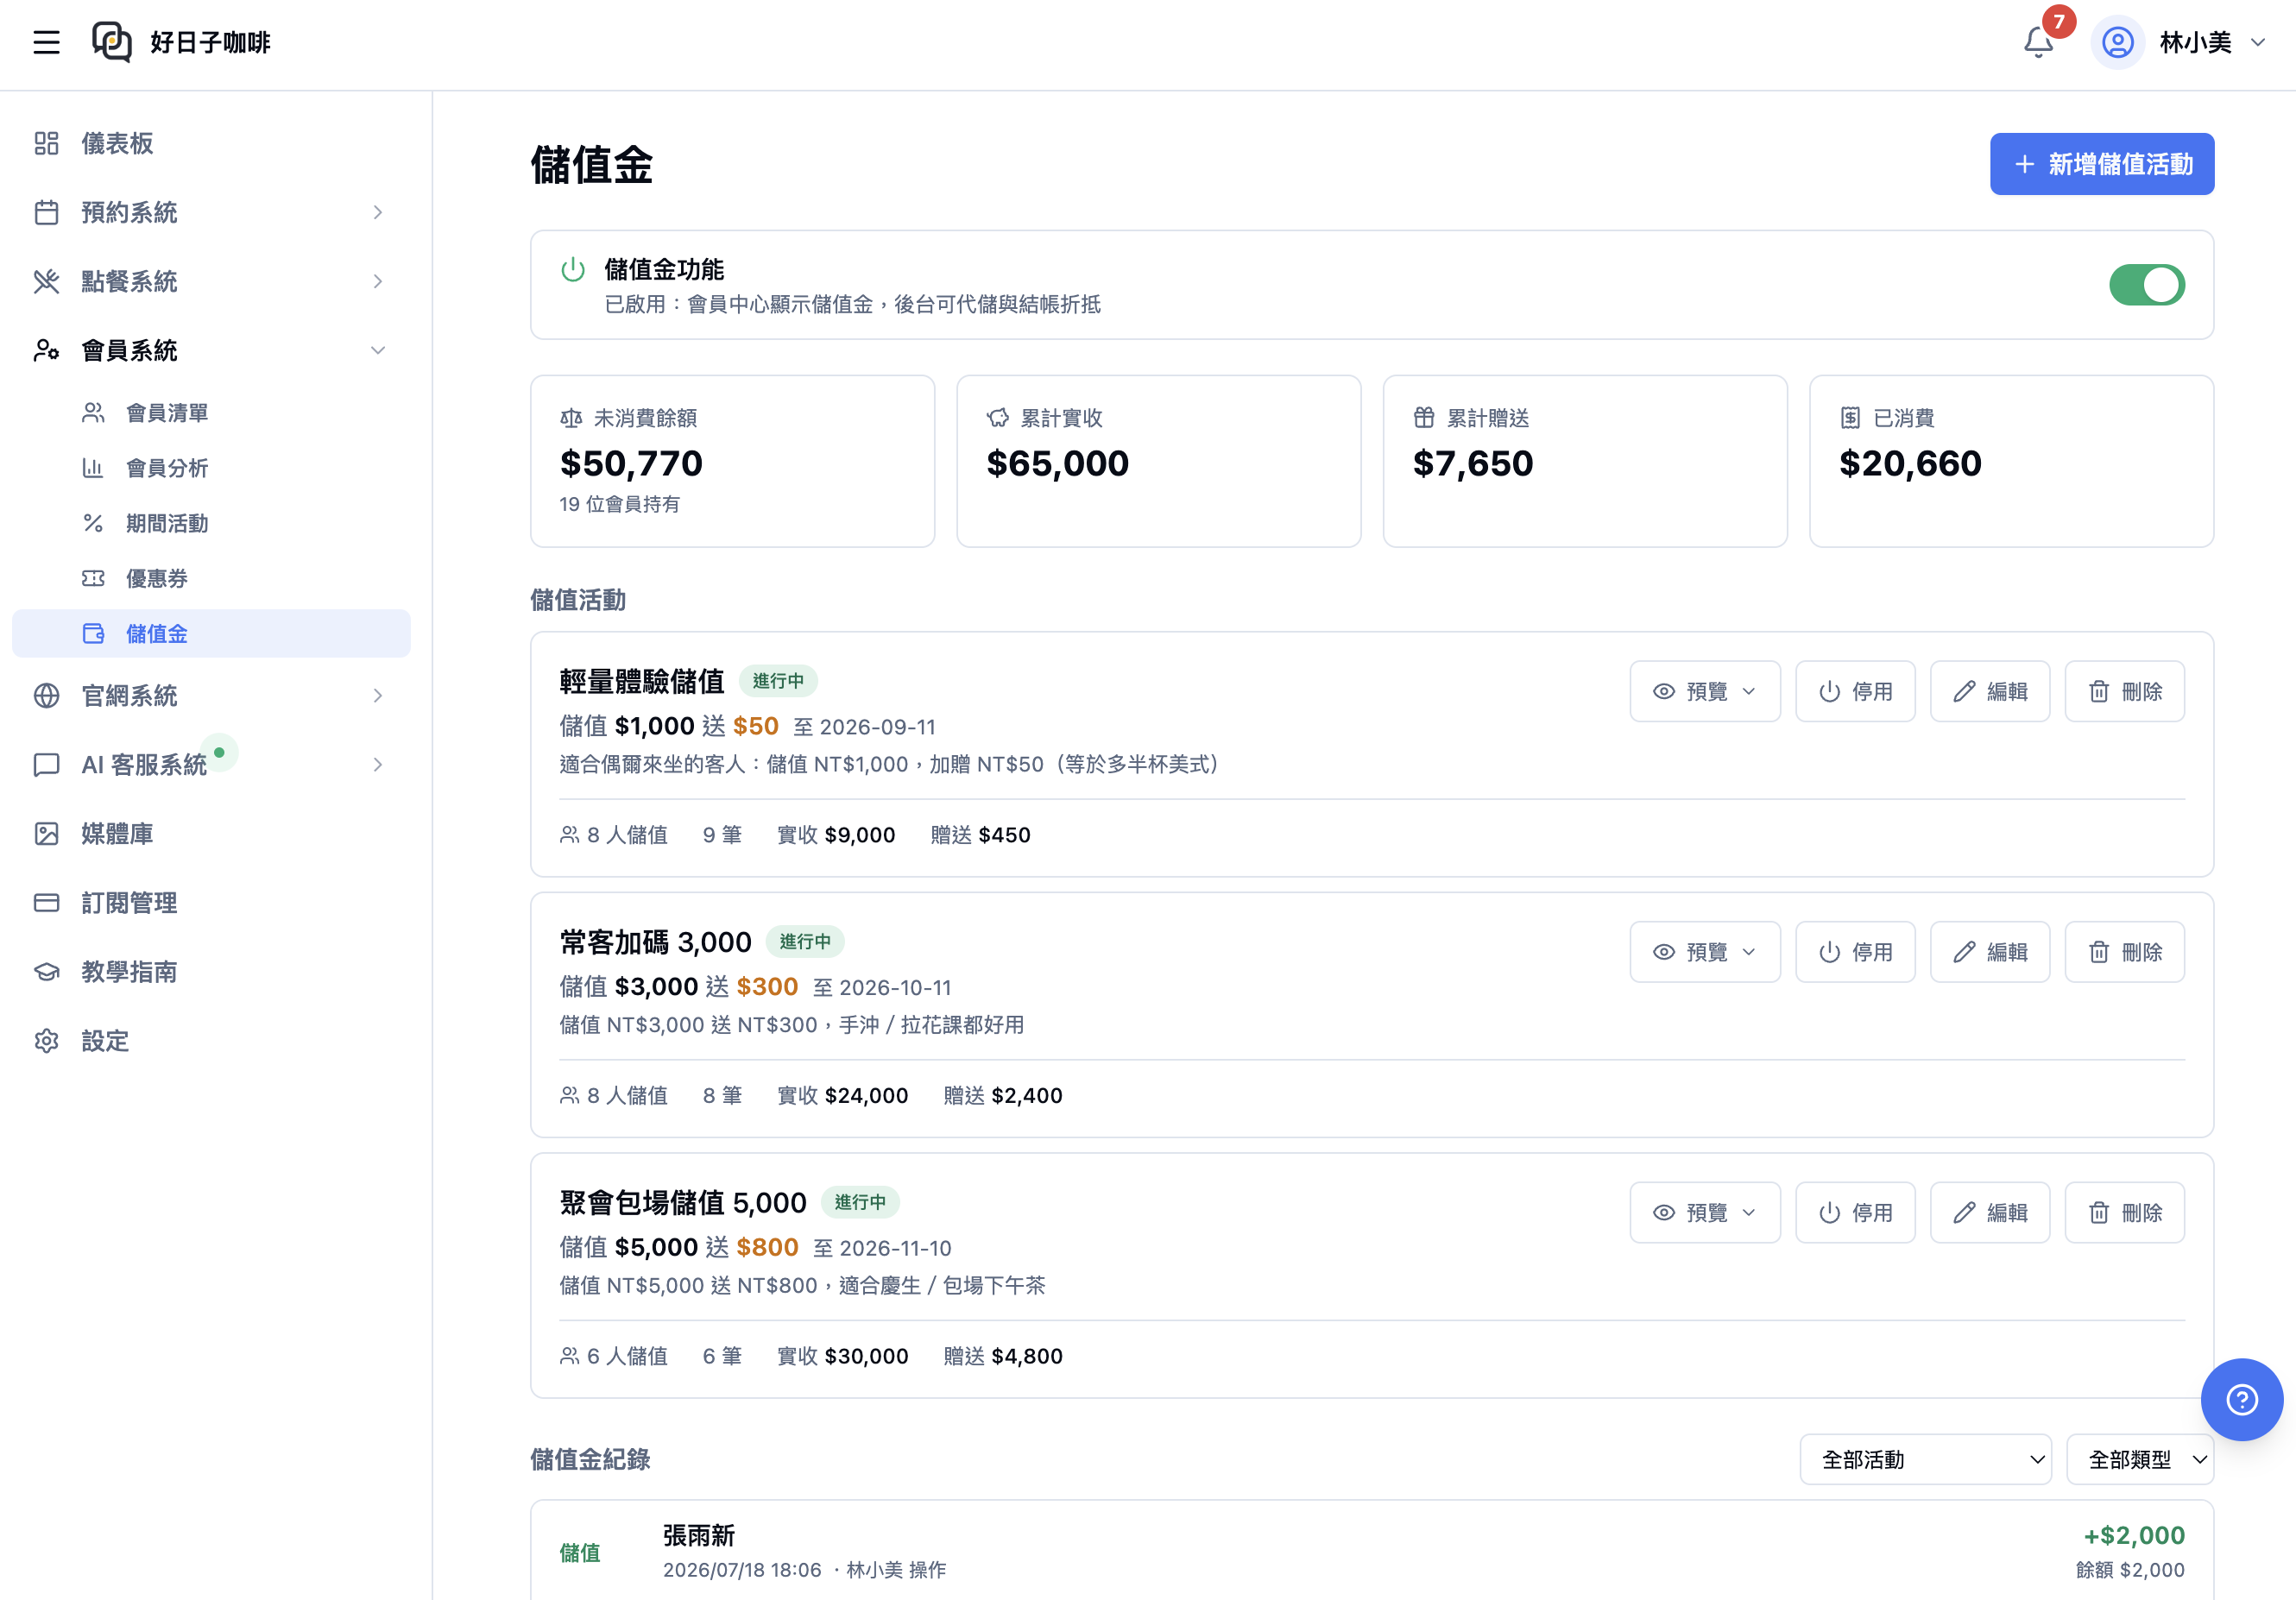
Task: Open 訂閱管理 from the sidebar
Action: coord(211,902)
